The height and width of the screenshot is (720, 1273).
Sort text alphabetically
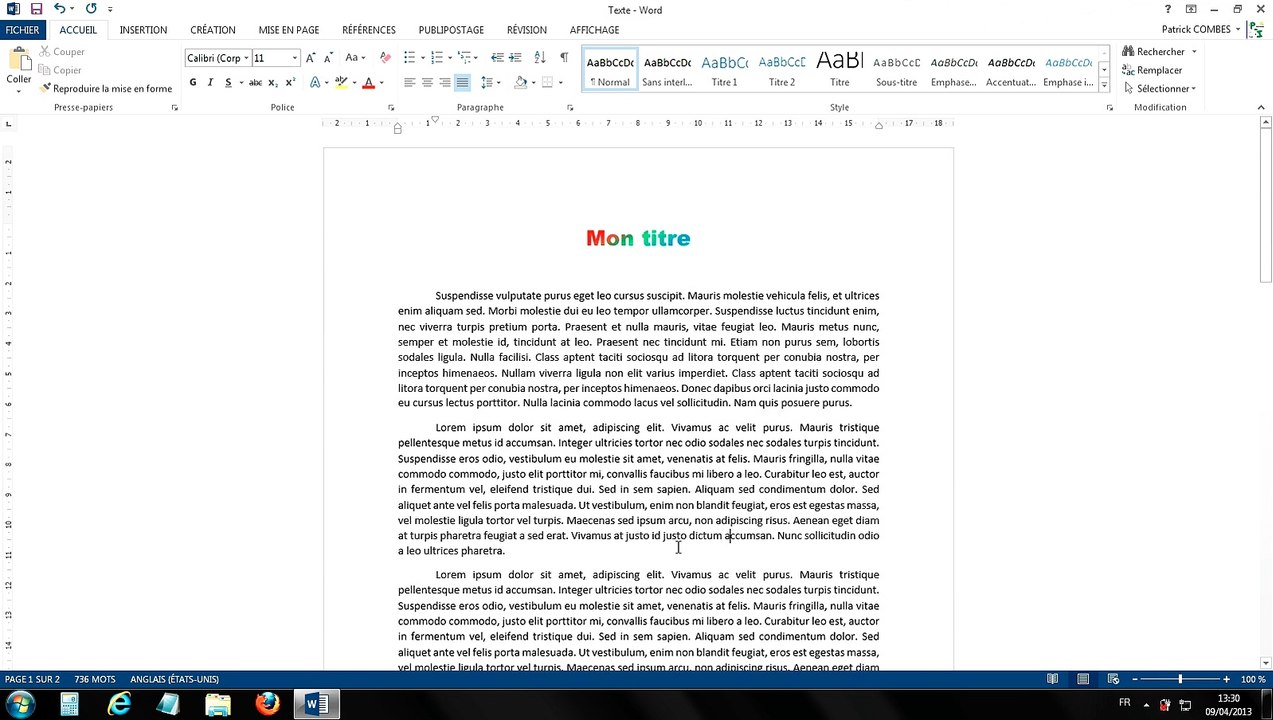point(540,58)
